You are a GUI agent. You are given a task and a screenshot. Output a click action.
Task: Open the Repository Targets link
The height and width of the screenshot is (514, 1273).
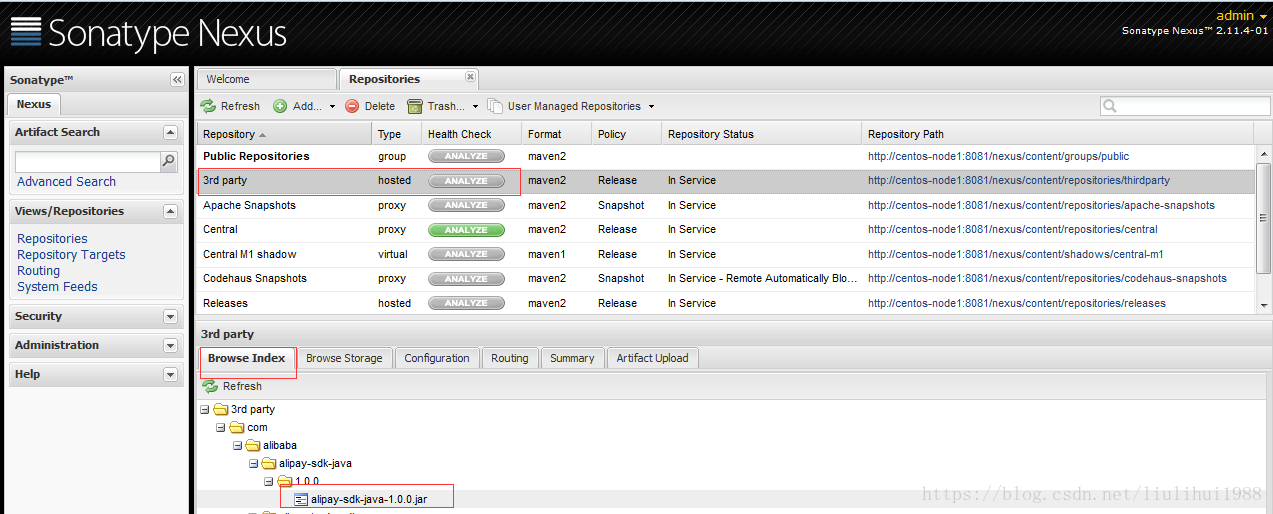click(x=71, y=254)
